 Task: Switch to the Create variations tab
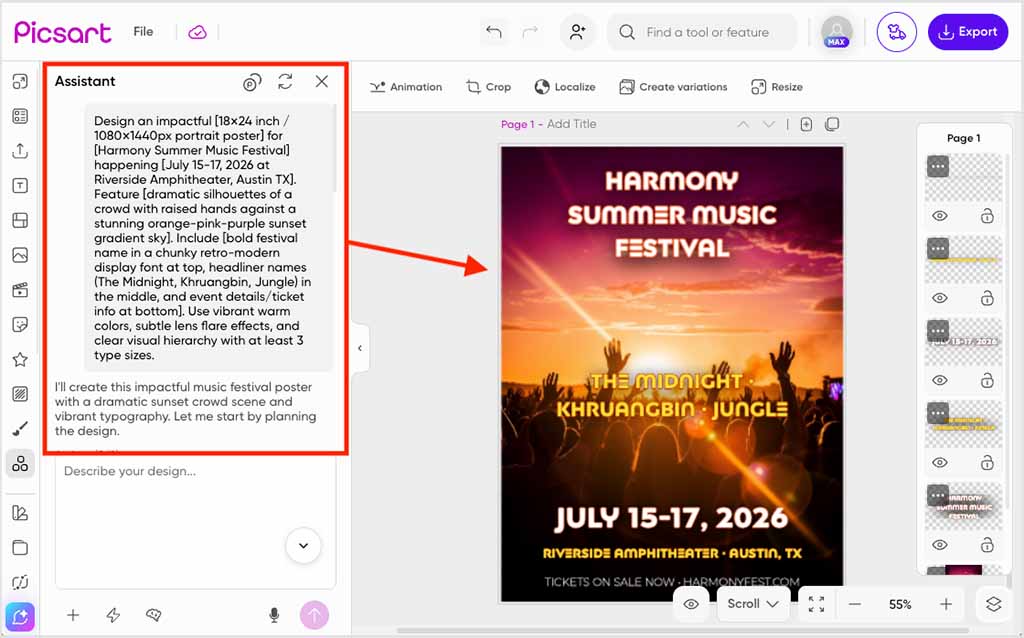tap(673, 87)
